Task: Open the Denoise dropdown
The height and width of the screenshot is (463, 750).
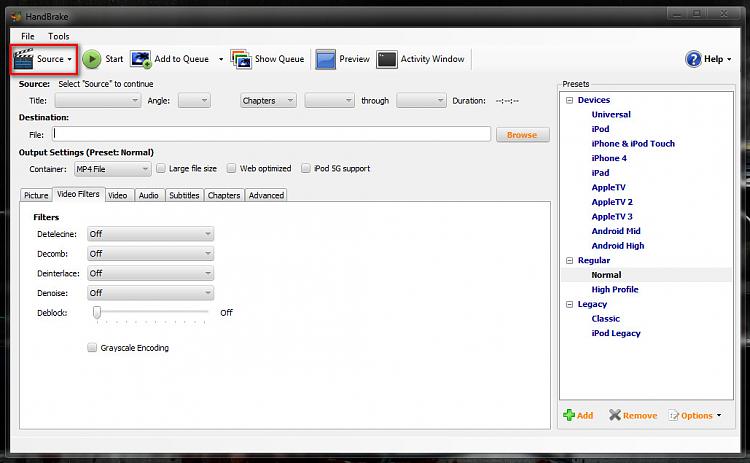Action: click(150, 293)
